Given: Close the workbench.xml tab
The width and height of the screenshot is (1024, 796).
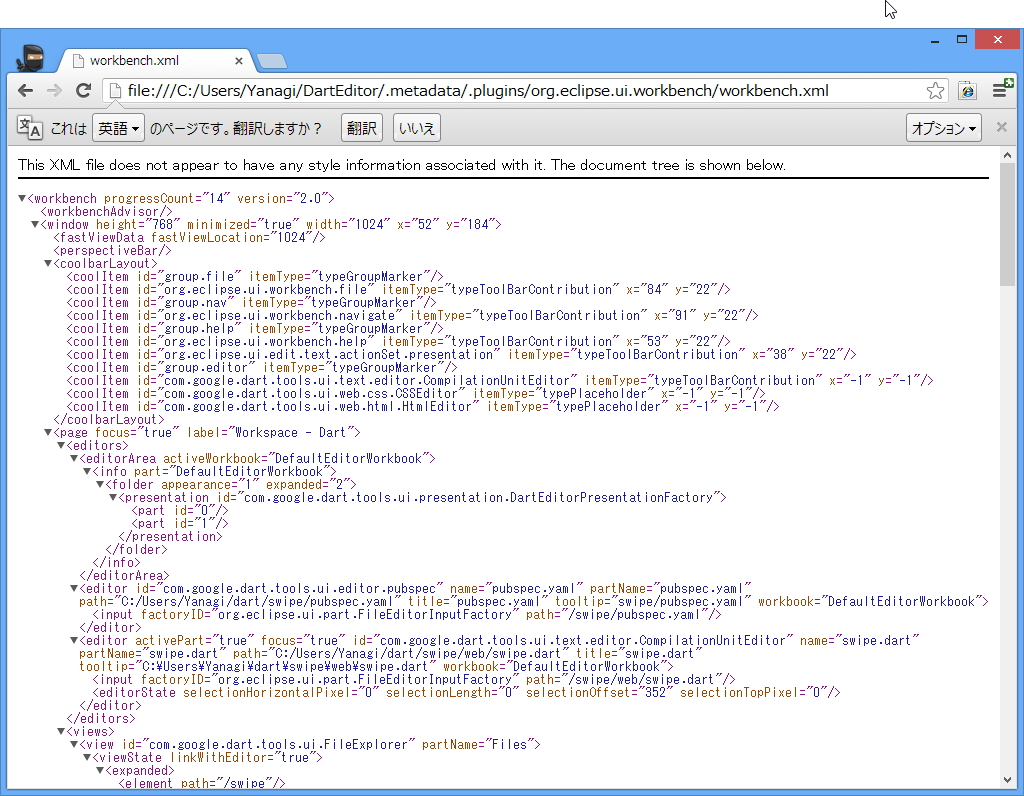Looking at the screenshot, I should [x=238, y=61].
